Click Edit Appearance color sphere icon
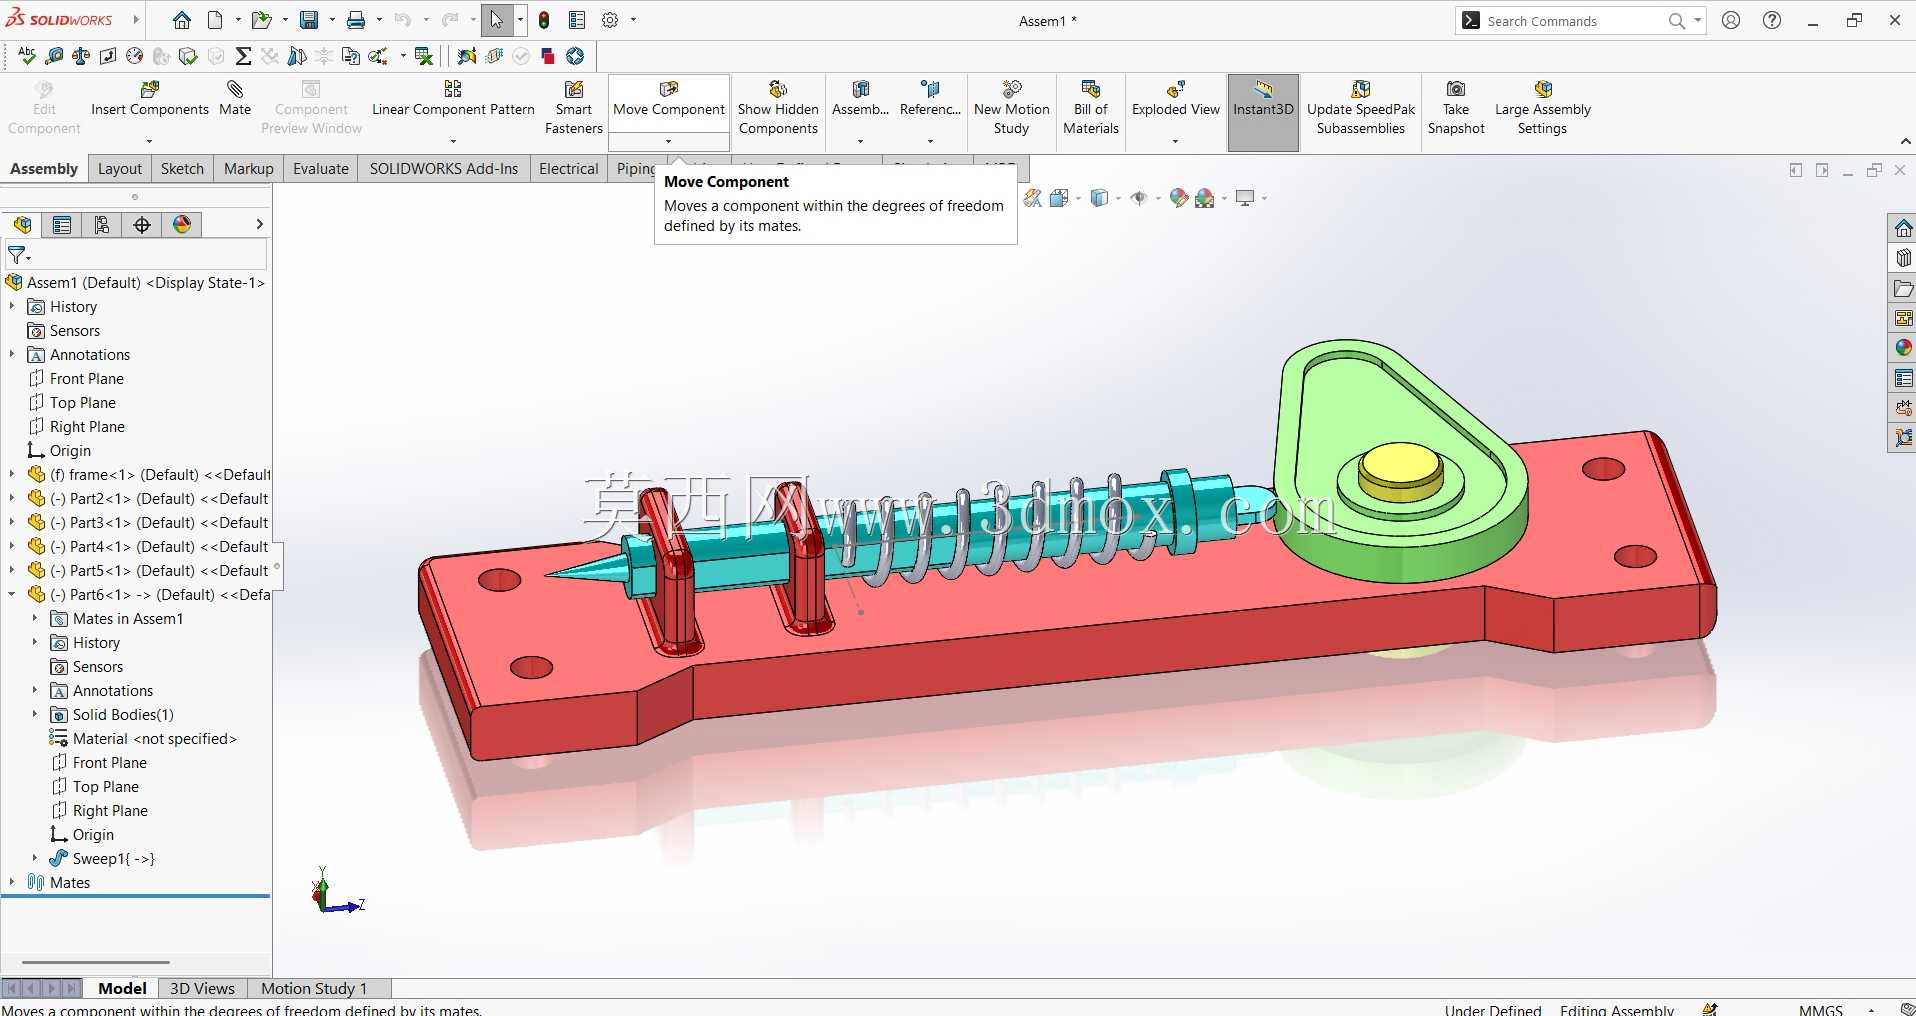The height and width of the screenshot is (1016, 1916). (x=1179, y=198)
